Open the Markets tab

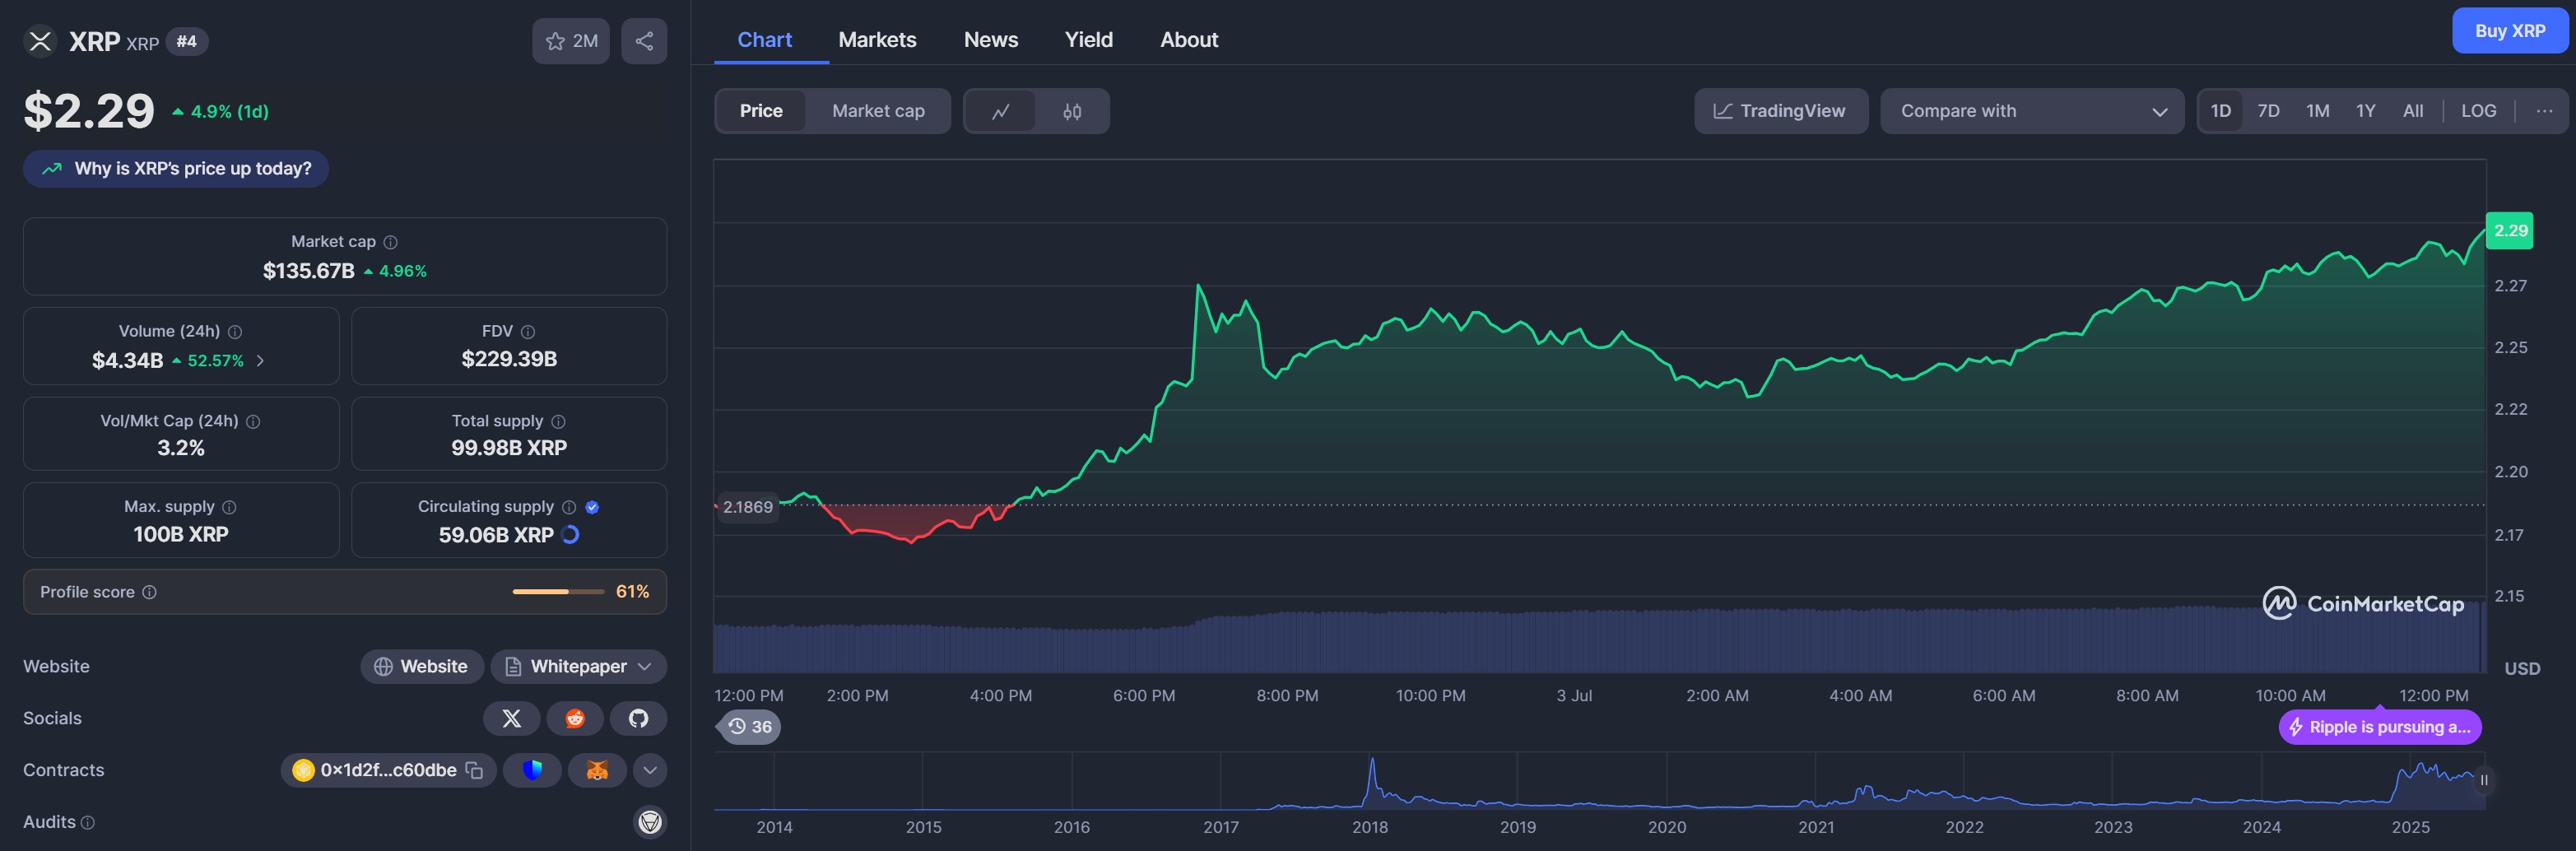(x=877, y=40)
